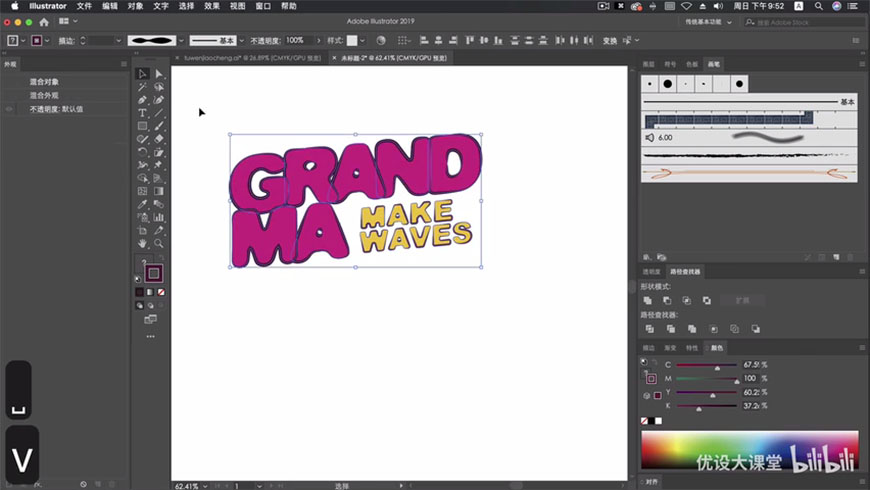This screenshot has width=870, height=490.
Task: Open the opacity 100% dropdown
Action: [x=319, y=41]
